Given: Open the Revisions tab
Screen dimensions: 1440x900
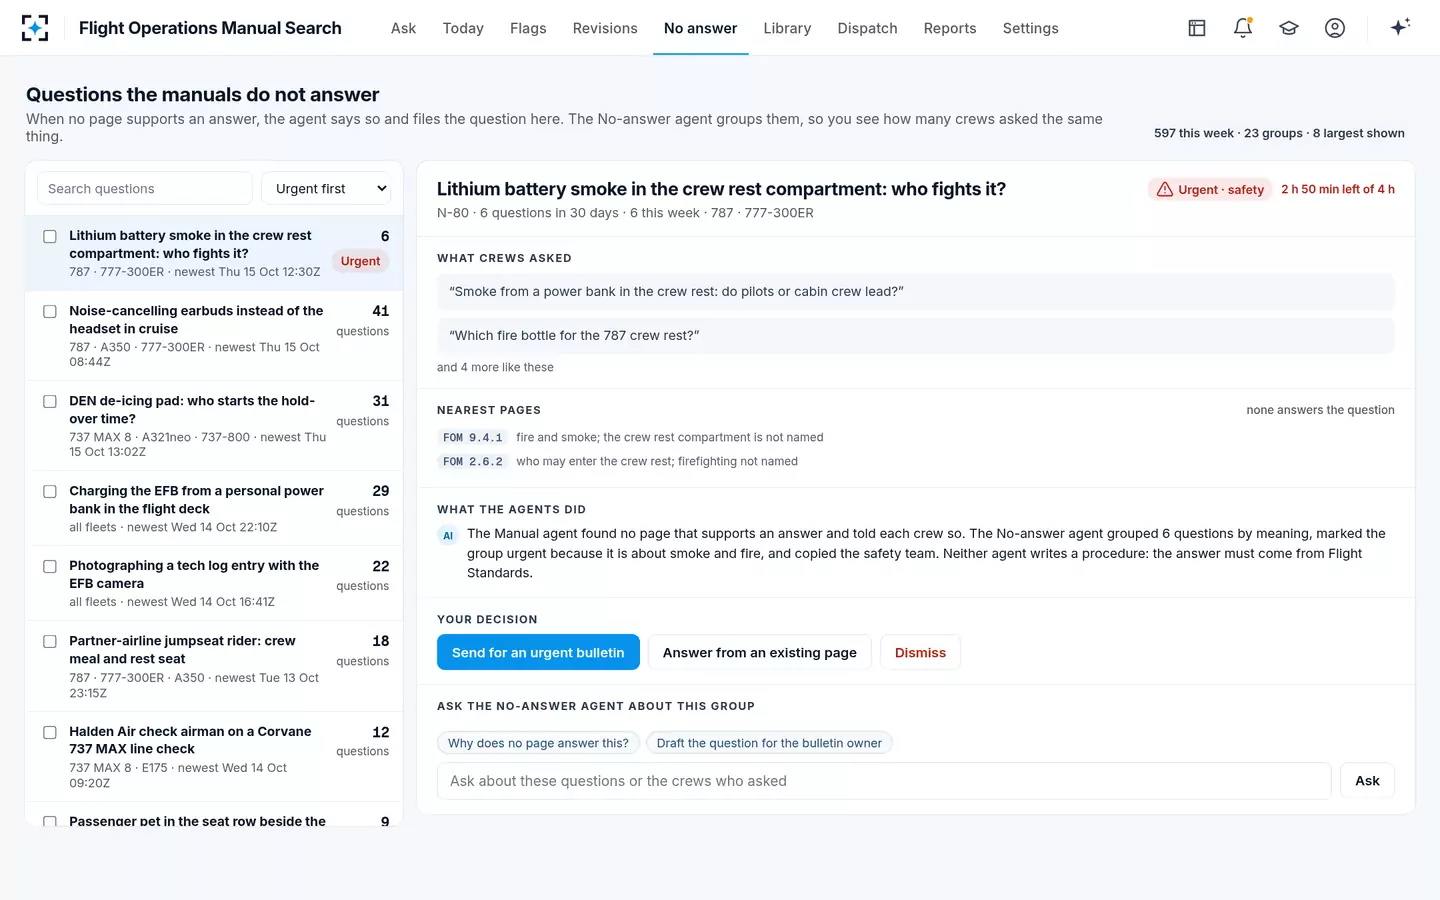Looking at the screenshot, I should (x=605, y=28).
